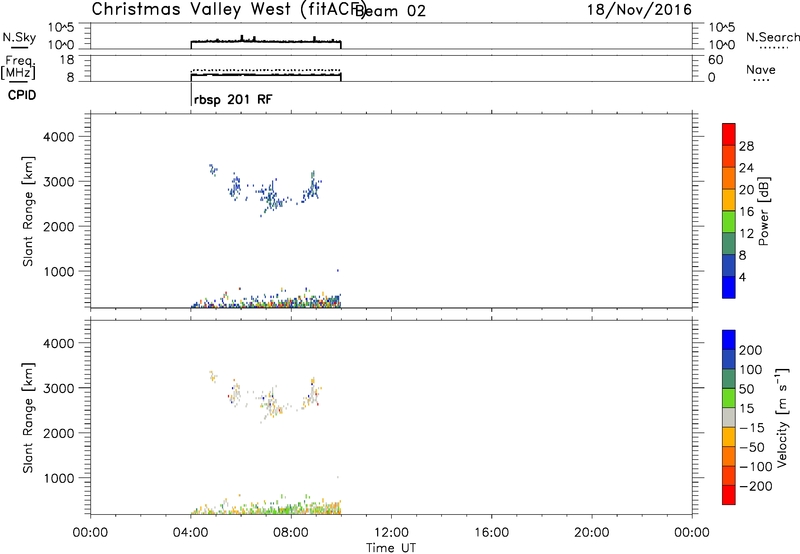Click the '12:00' time tick label

pos(391,532)
